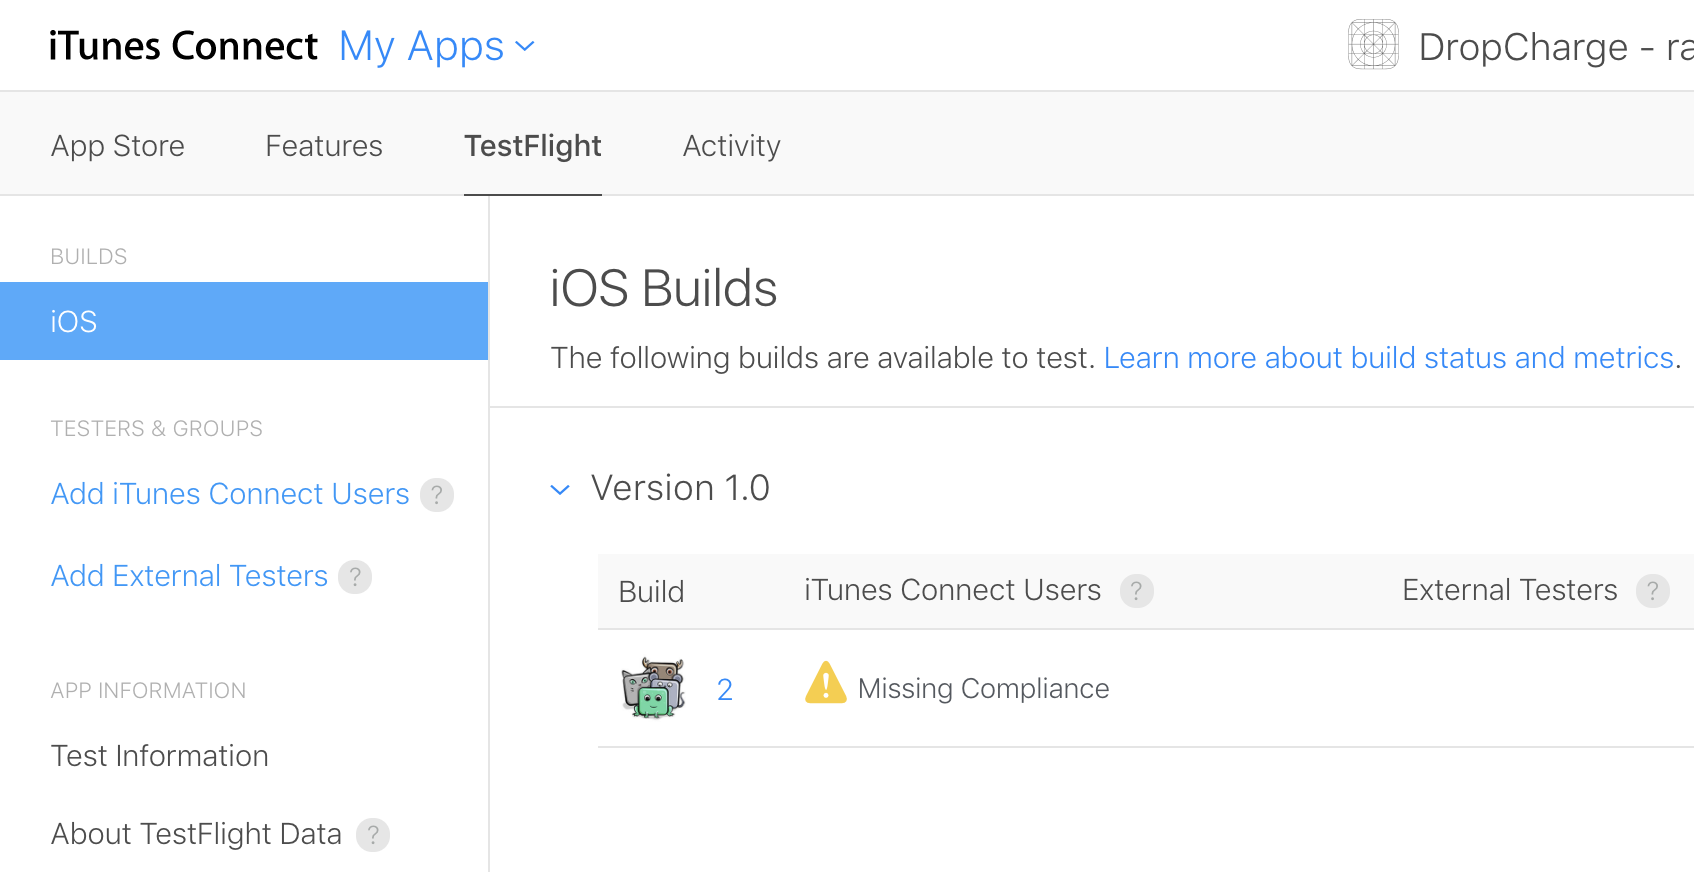The width and height of the screenshot is (1694, 872).
Task: Click help icon in External Testers column
Action: (1652, 591)
